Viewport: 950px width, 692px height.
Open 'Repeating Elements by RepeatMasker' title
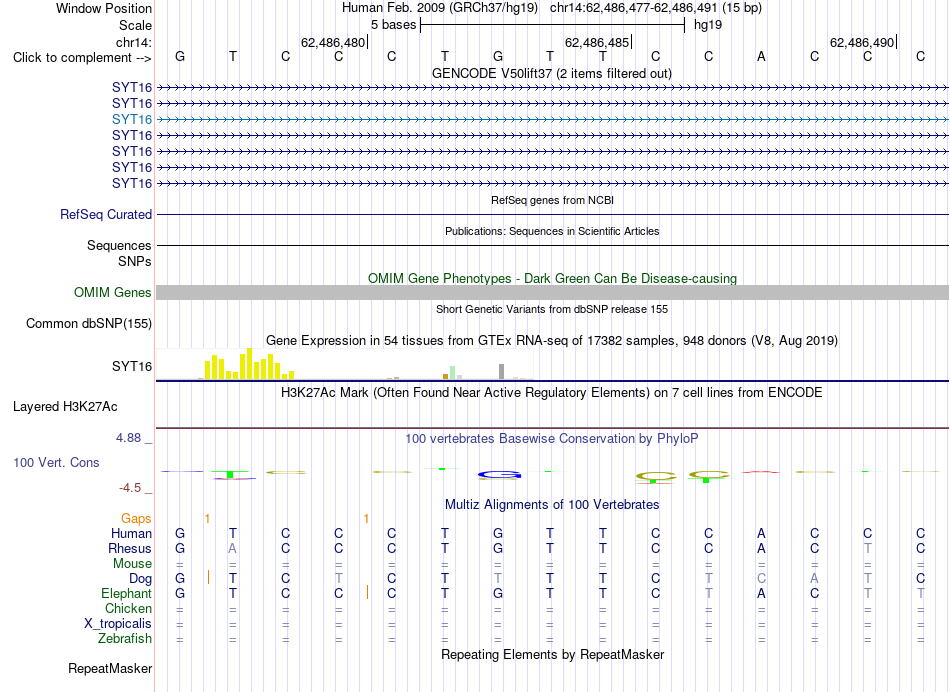pyautogui.click(x=552, y=654)
